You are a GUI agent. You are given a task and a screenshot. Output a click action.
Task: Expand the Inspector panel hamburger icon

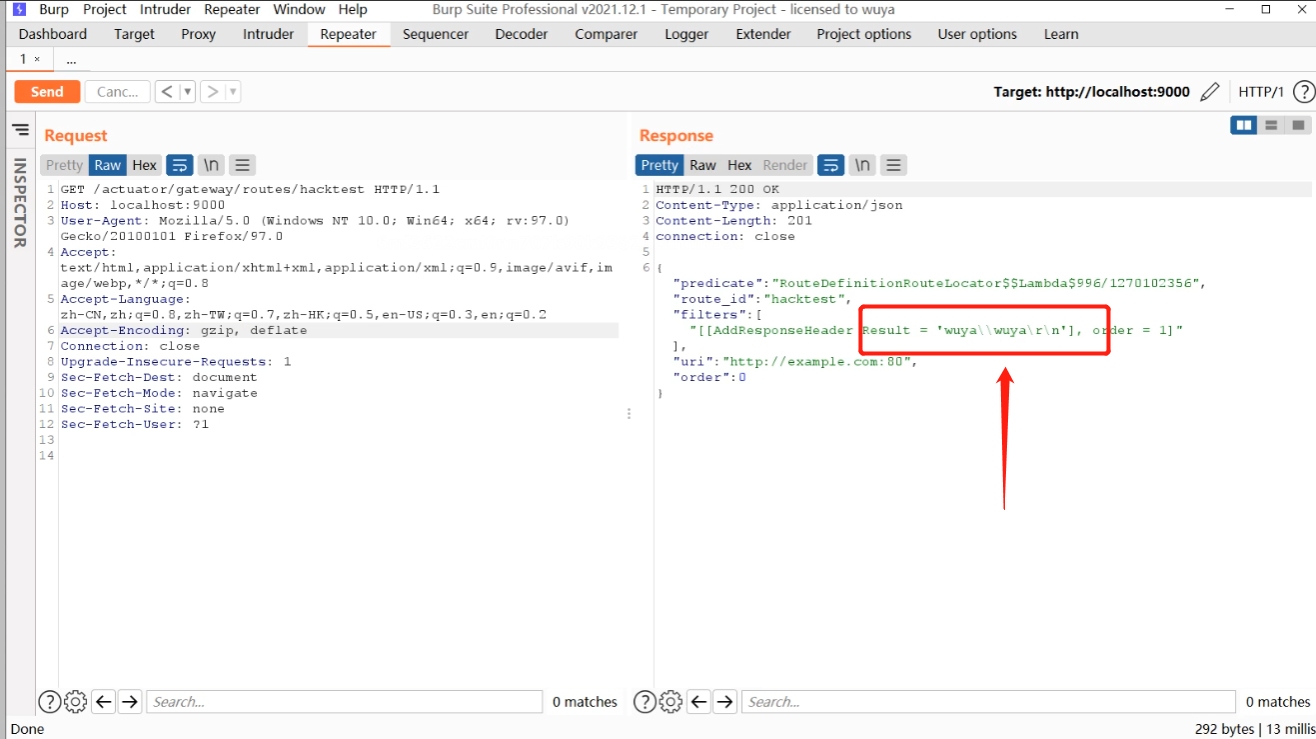click(x=20, y=130)
